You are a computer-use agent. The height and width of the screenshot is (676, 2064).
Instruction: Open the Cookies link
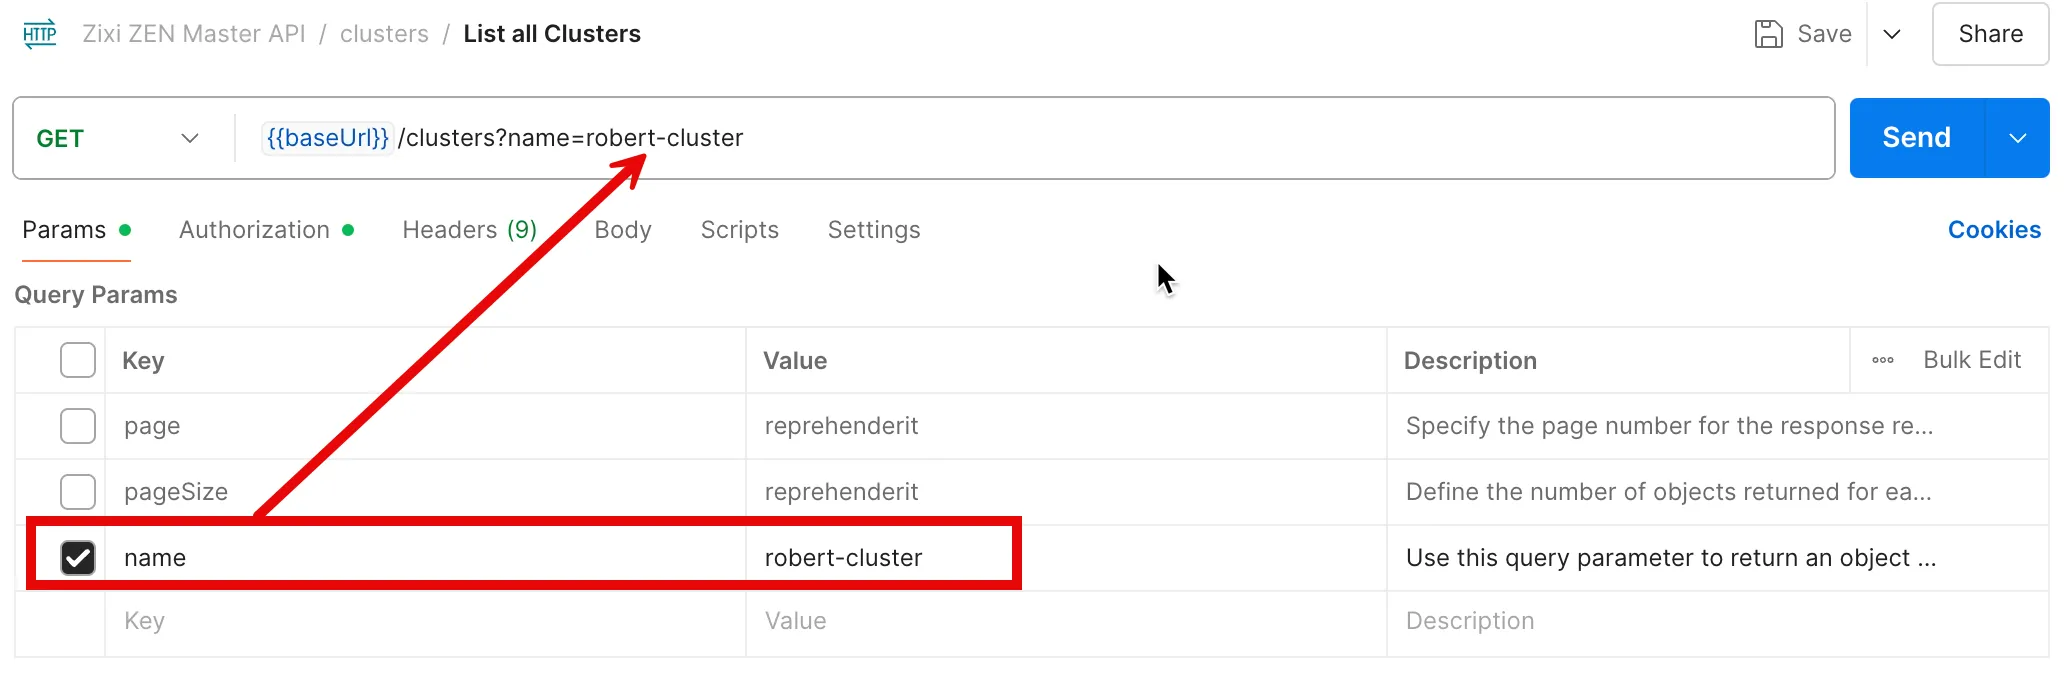click(x=1994, y=230)
